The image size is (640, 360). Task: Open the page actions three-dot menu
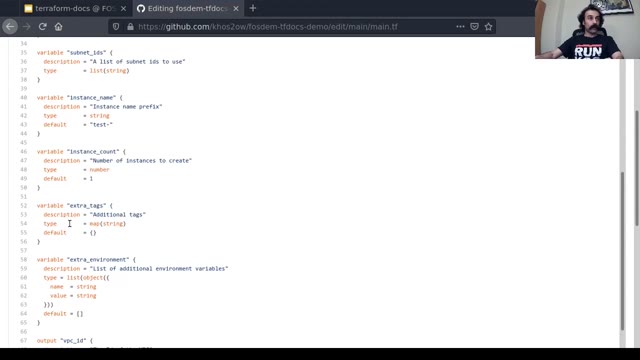tap(460, 27)
